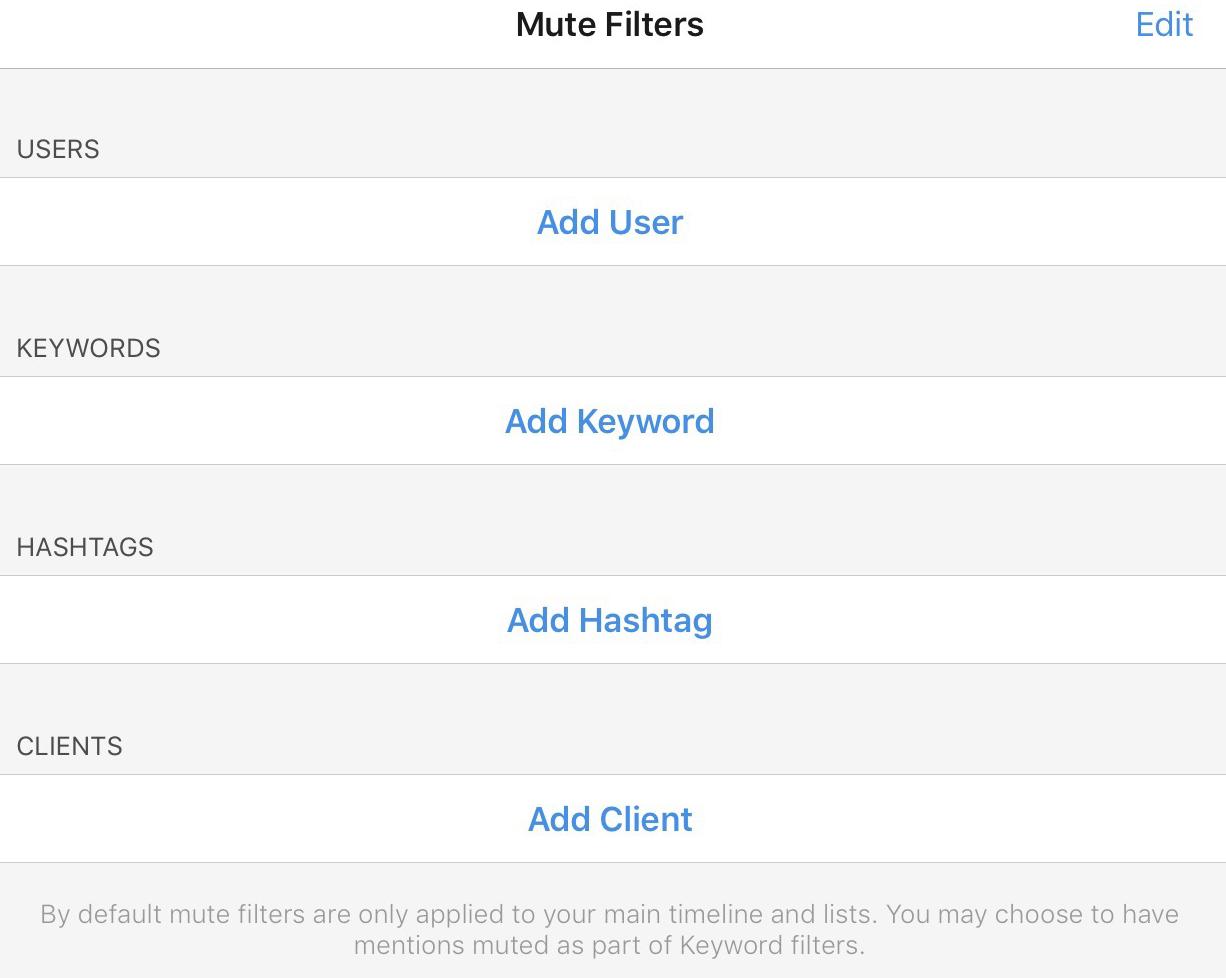
Task: Begin creating a new hashtag filter
Action: [x=610, y=620]
